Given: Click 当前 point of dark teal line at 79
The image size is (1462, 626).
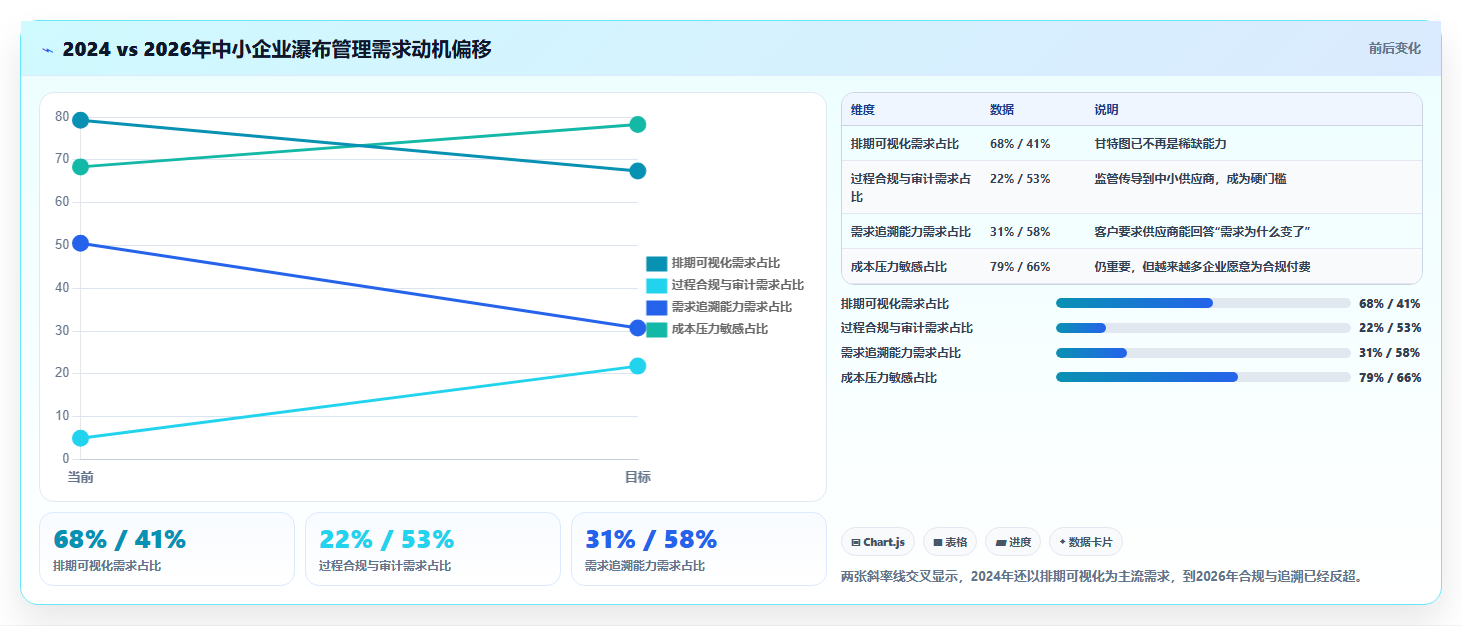Looking at the screenshot, I should click(x=81, y=121).
